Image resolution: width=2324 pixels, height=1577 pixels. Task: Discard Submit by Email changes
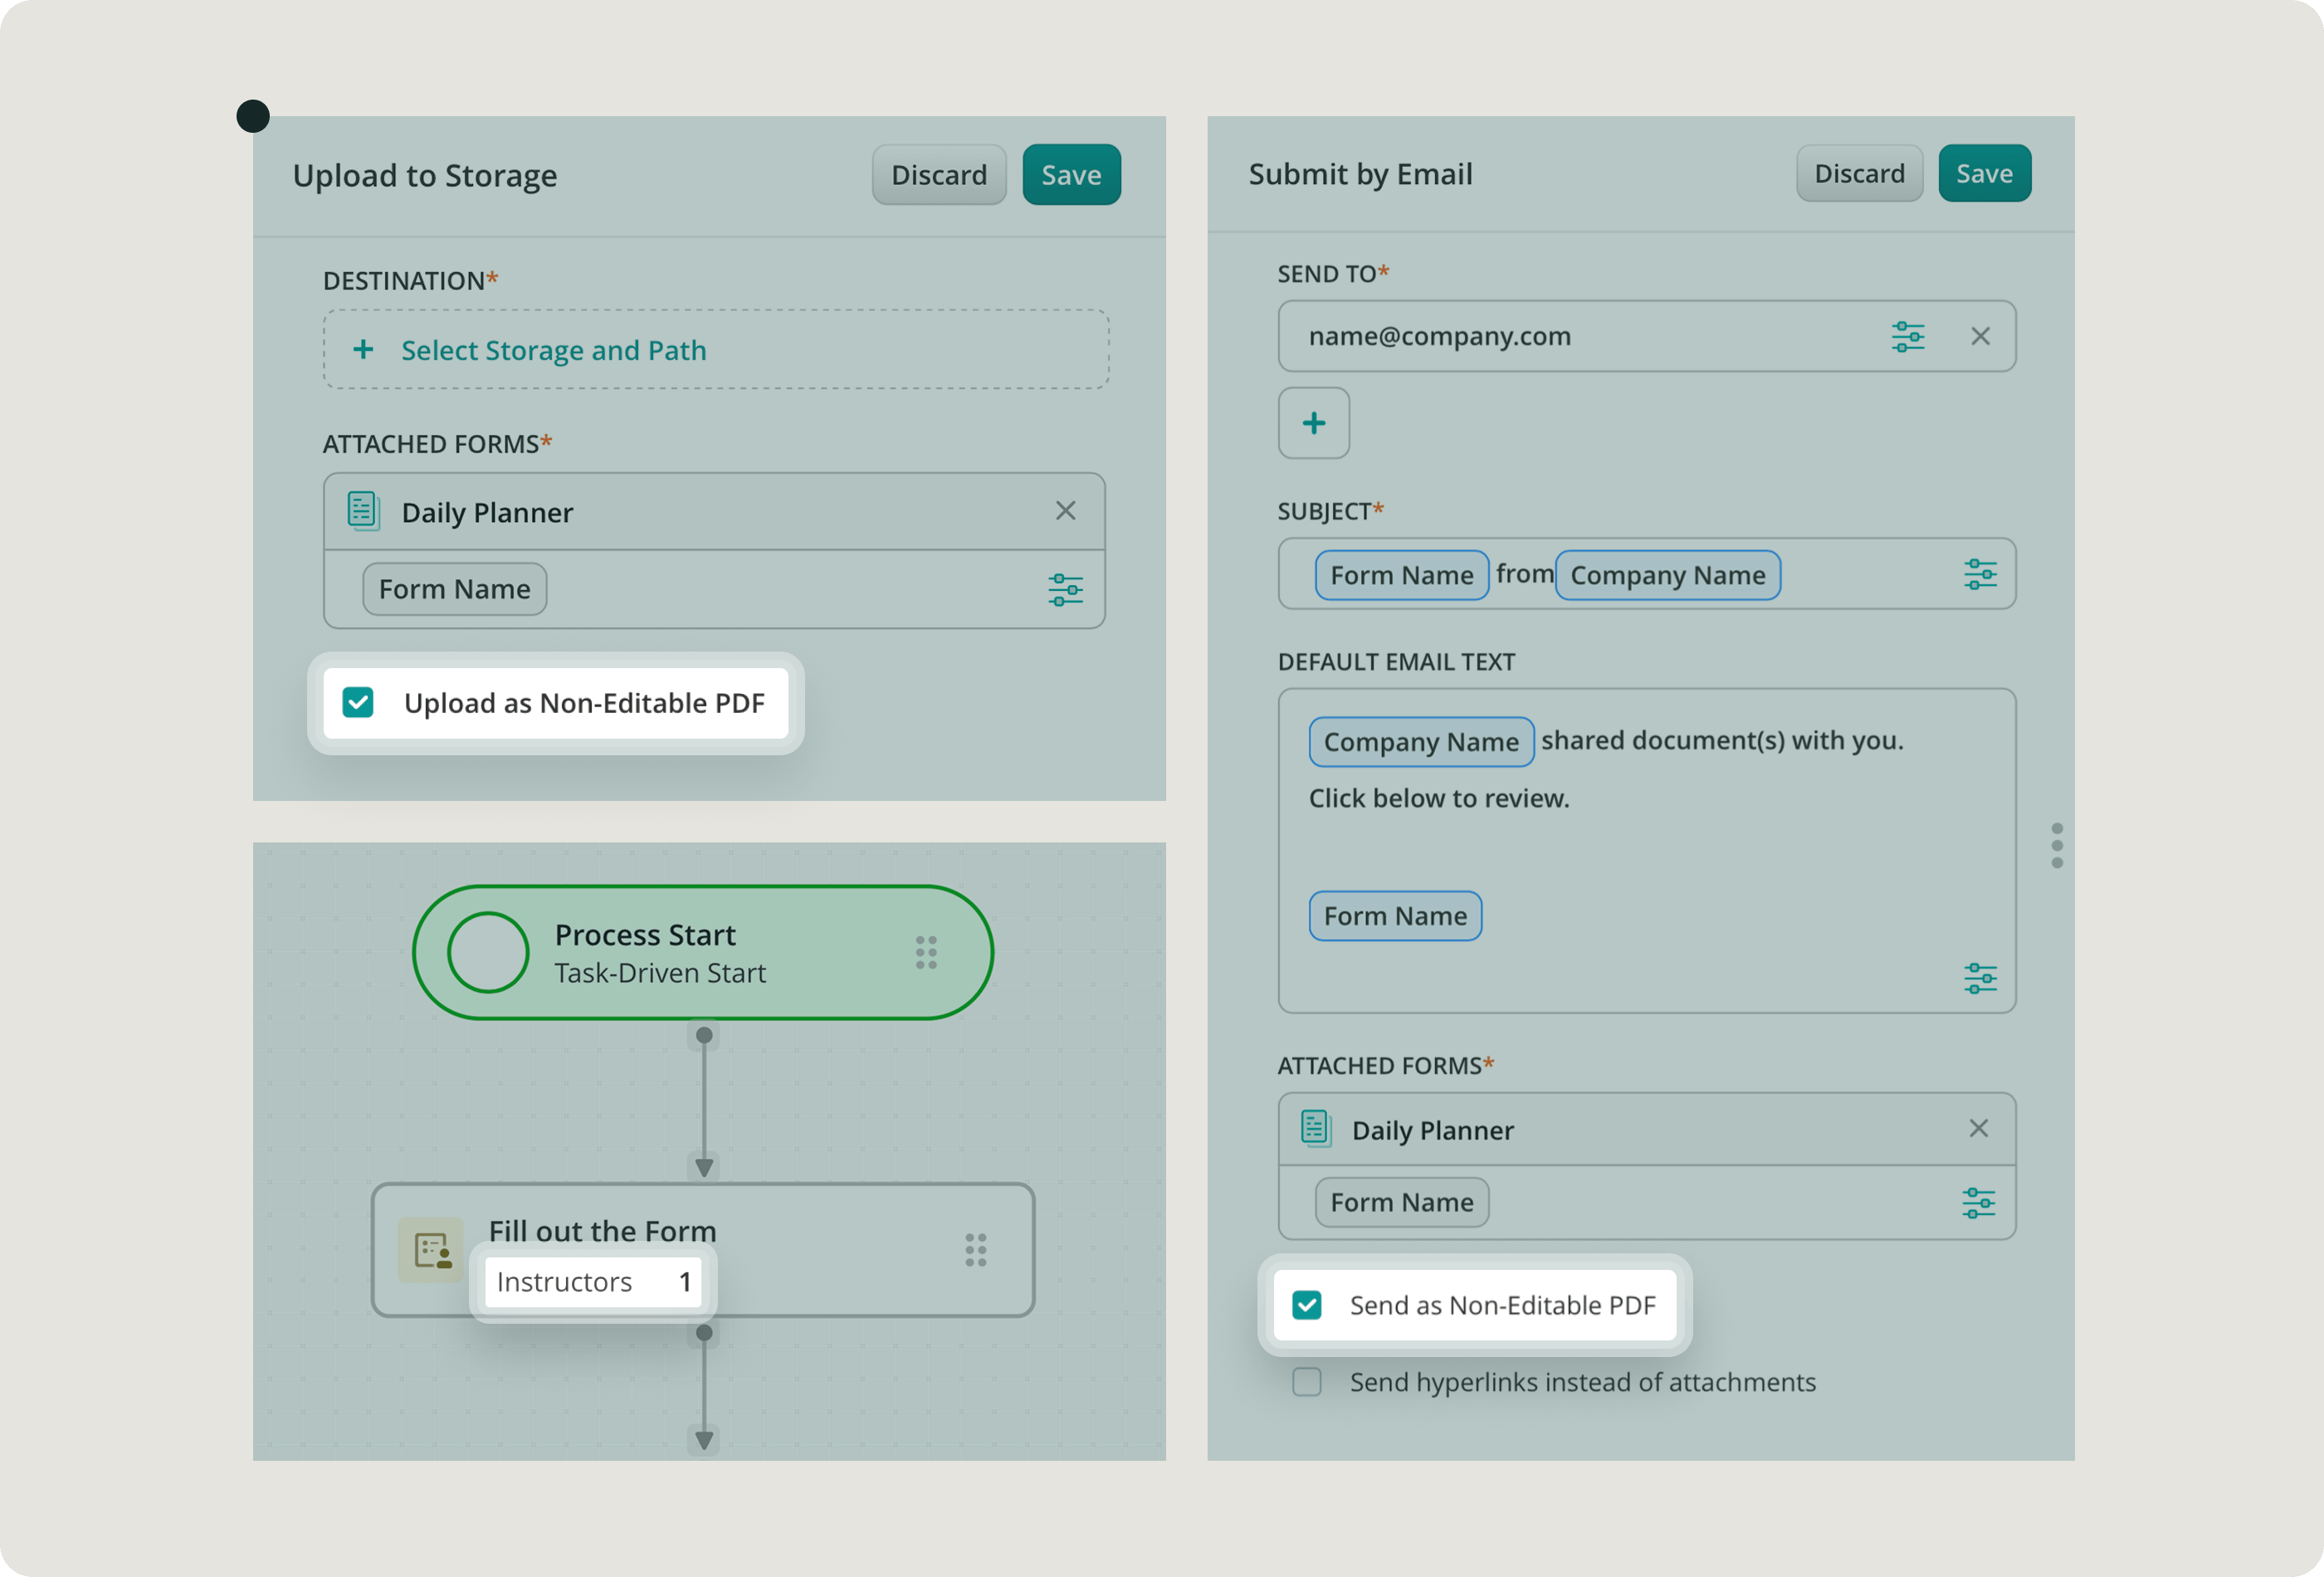pos(1859,174)
